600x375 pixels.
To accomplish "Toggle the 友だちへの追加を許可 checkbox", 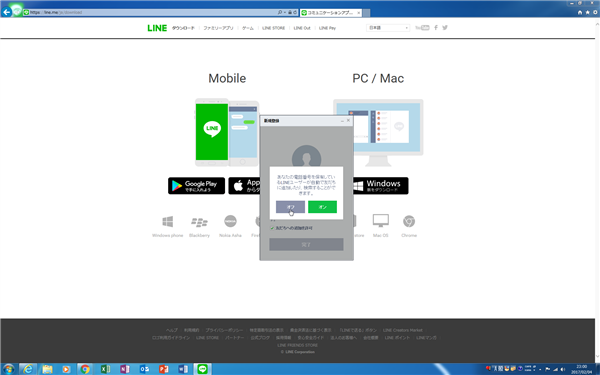I will [x=272, y=228].
